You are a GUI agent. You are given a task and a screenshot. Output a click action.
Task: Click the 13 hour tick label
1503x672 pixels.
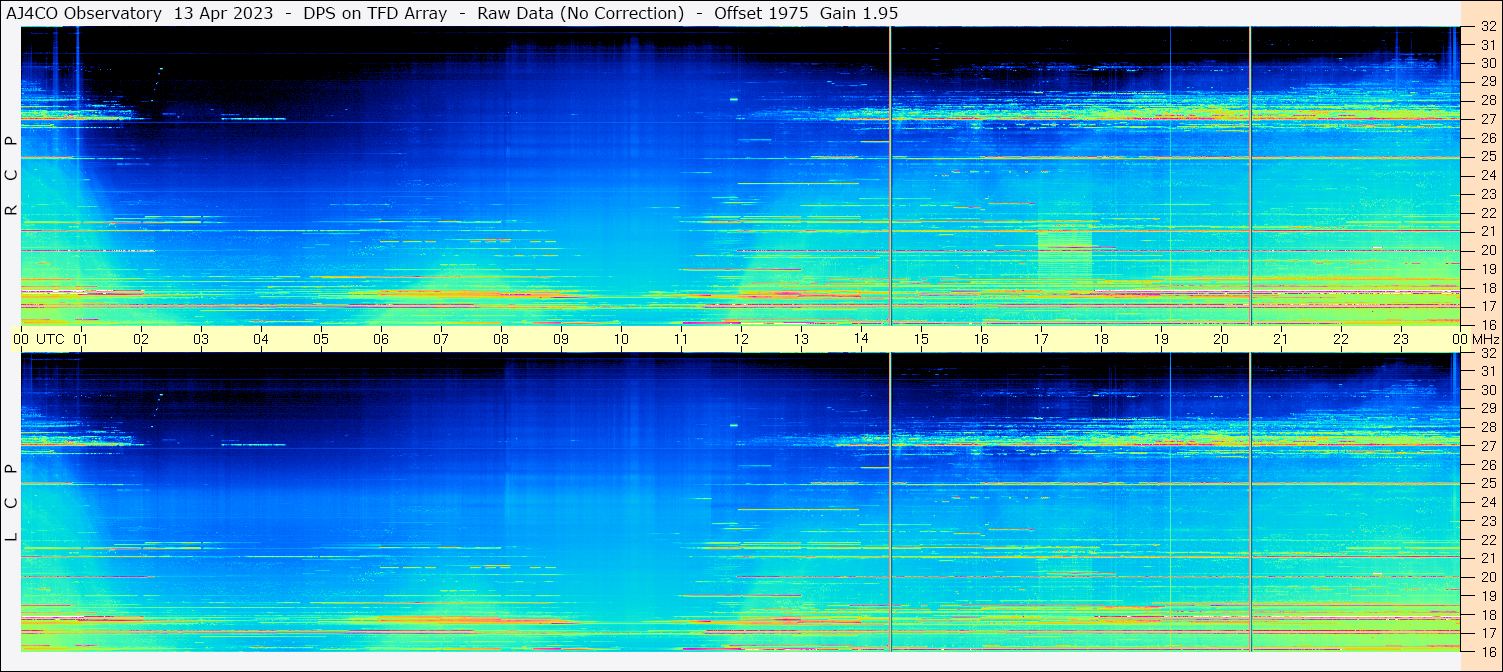(801, 339)
